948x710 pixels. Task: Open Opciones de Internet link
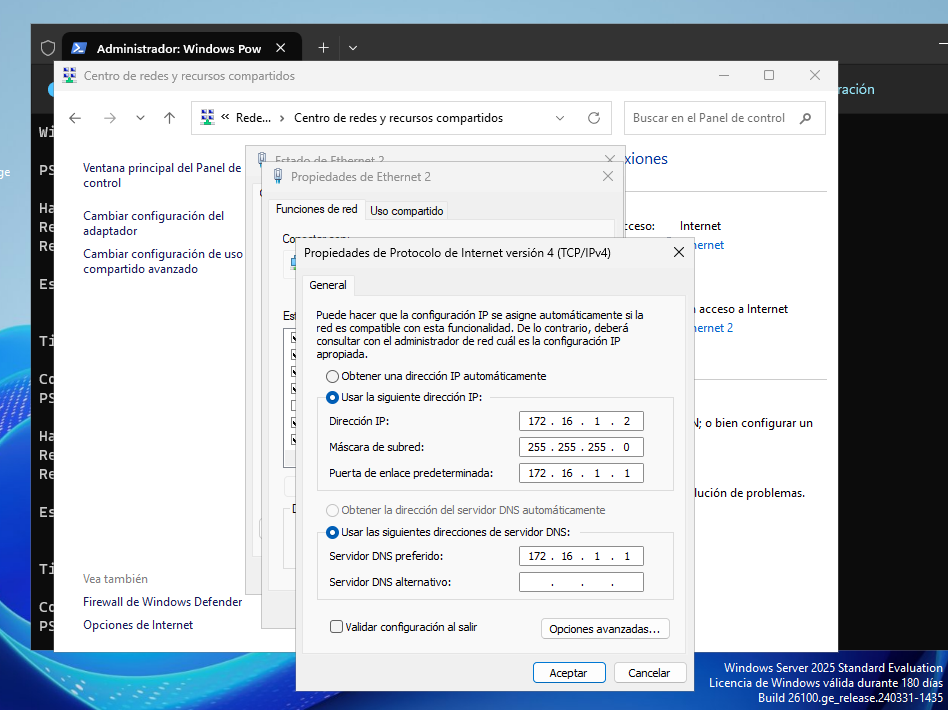(x=138, y=625)
